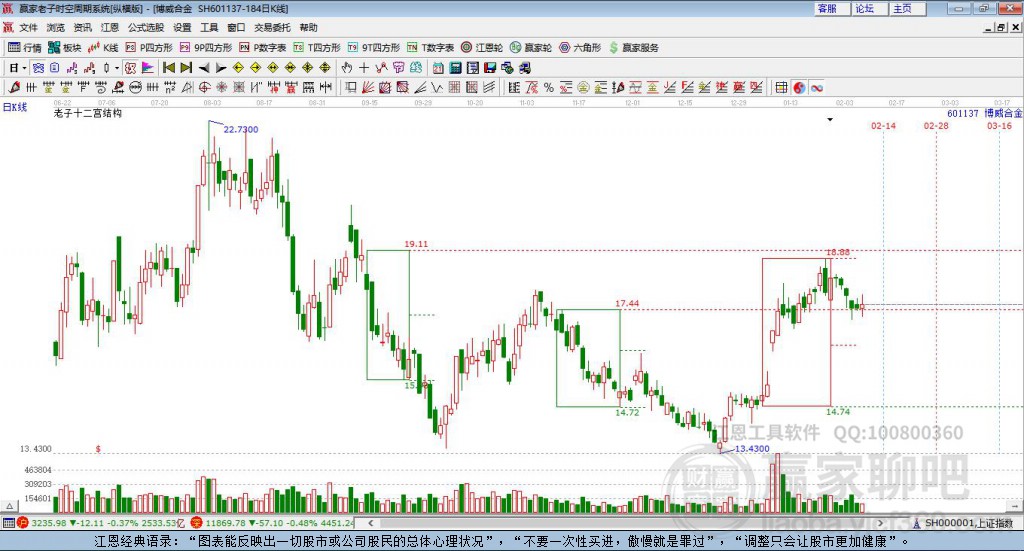Open the 工具 menu
This screenshot has width=1024, height=551.
click(x=209, y=27)
